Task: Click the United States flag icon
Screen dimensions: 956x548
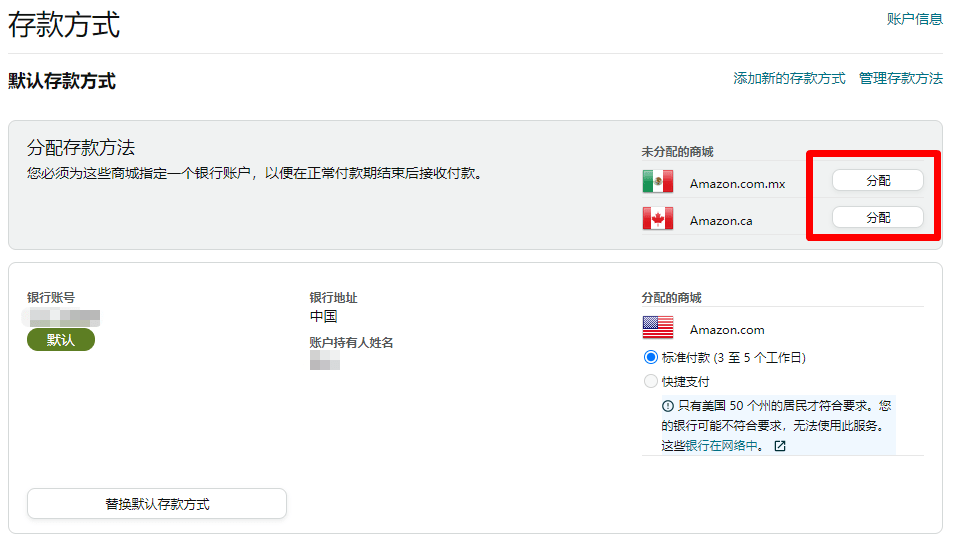Action: pyautogui.click(x=657, y=328)
